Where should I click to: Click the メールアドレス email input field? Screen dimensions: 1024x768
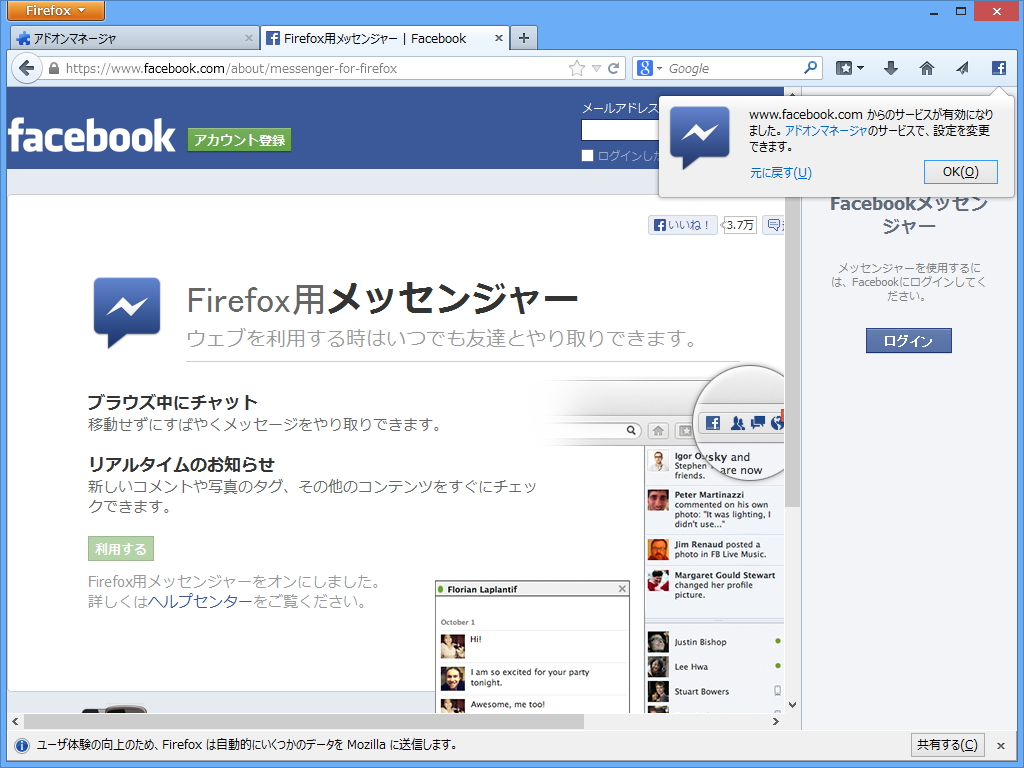[x=620, y=131]
